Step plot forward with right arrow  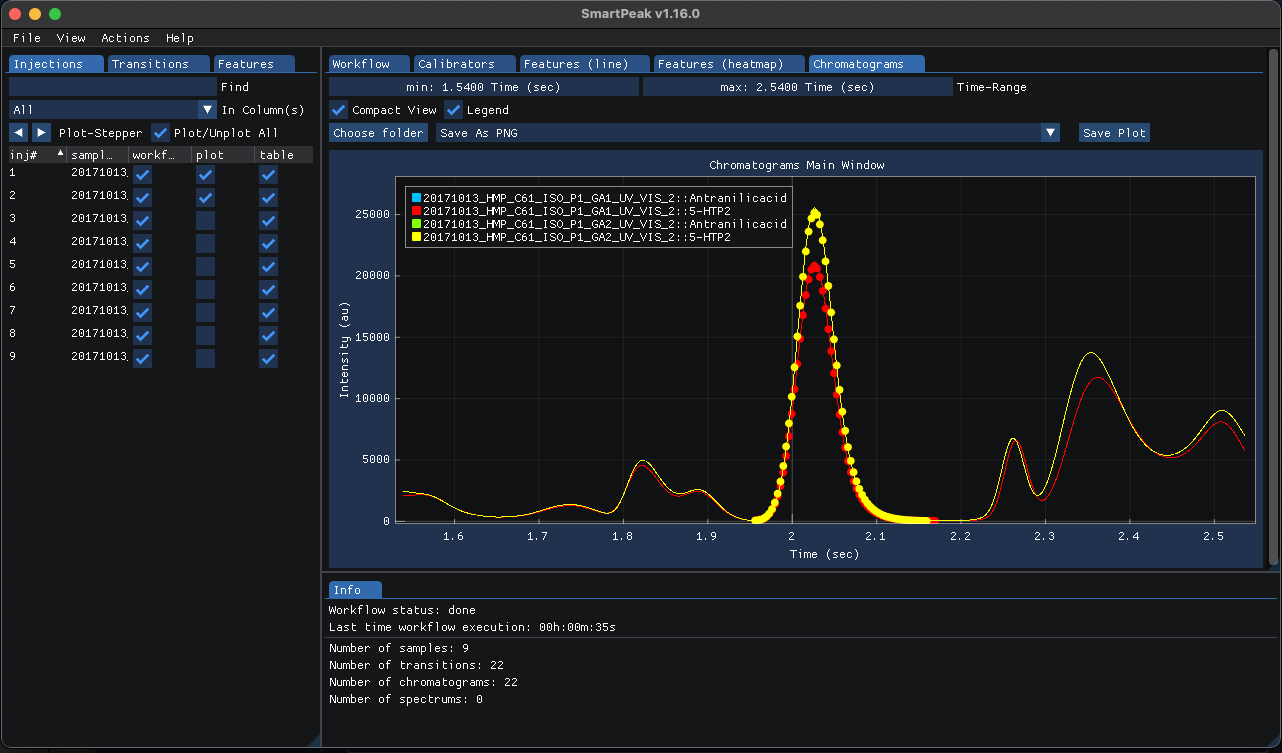click(41, 132)
